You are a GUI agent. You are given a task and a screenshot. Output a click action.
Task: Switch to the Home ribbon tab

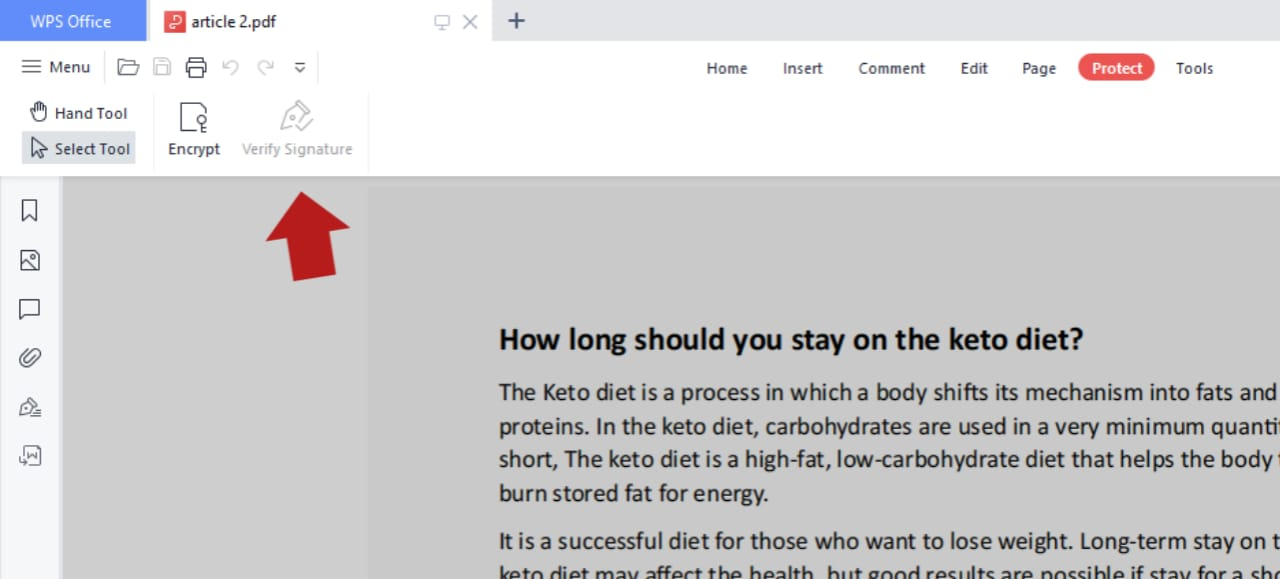coord(726,68)
